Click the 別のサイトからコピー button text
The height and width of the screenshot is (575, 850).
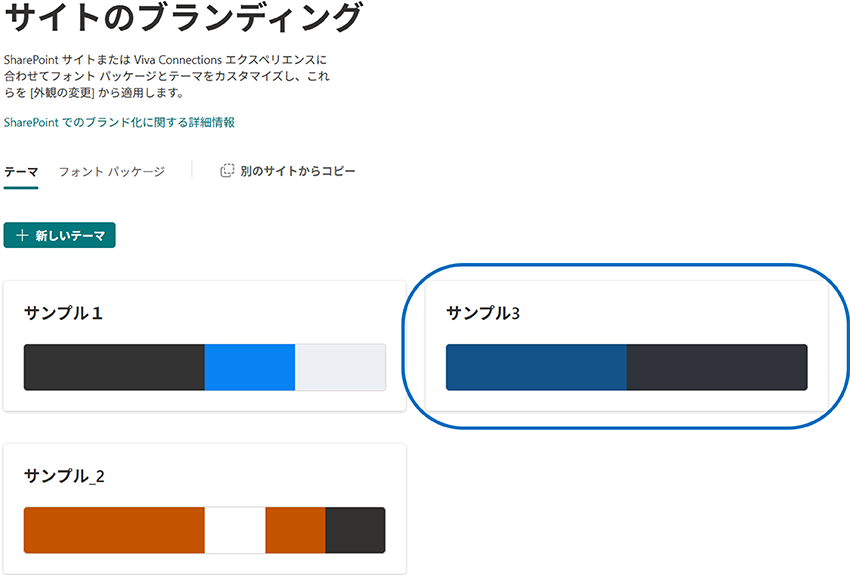(x=297, y=171)
